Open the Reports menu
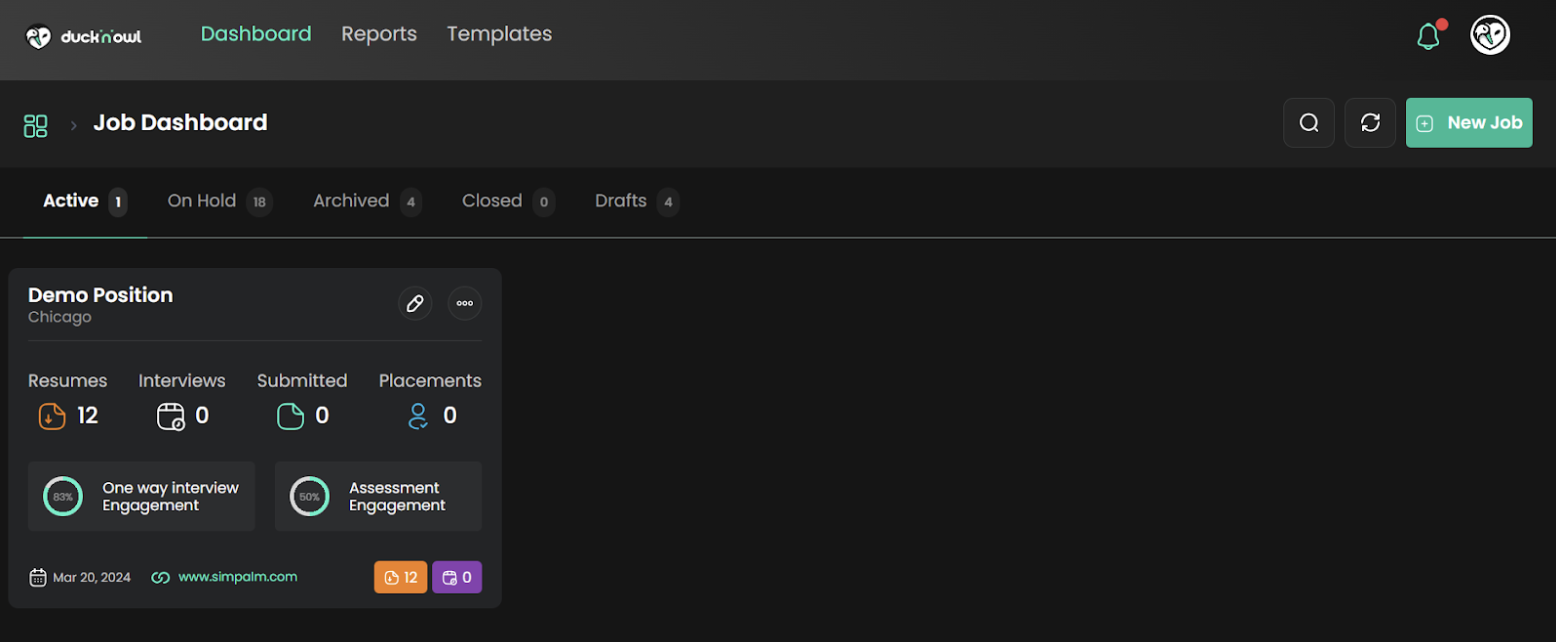Image resolution: width=1556 pixels, height=642 pixels. [x=379, y=34]
